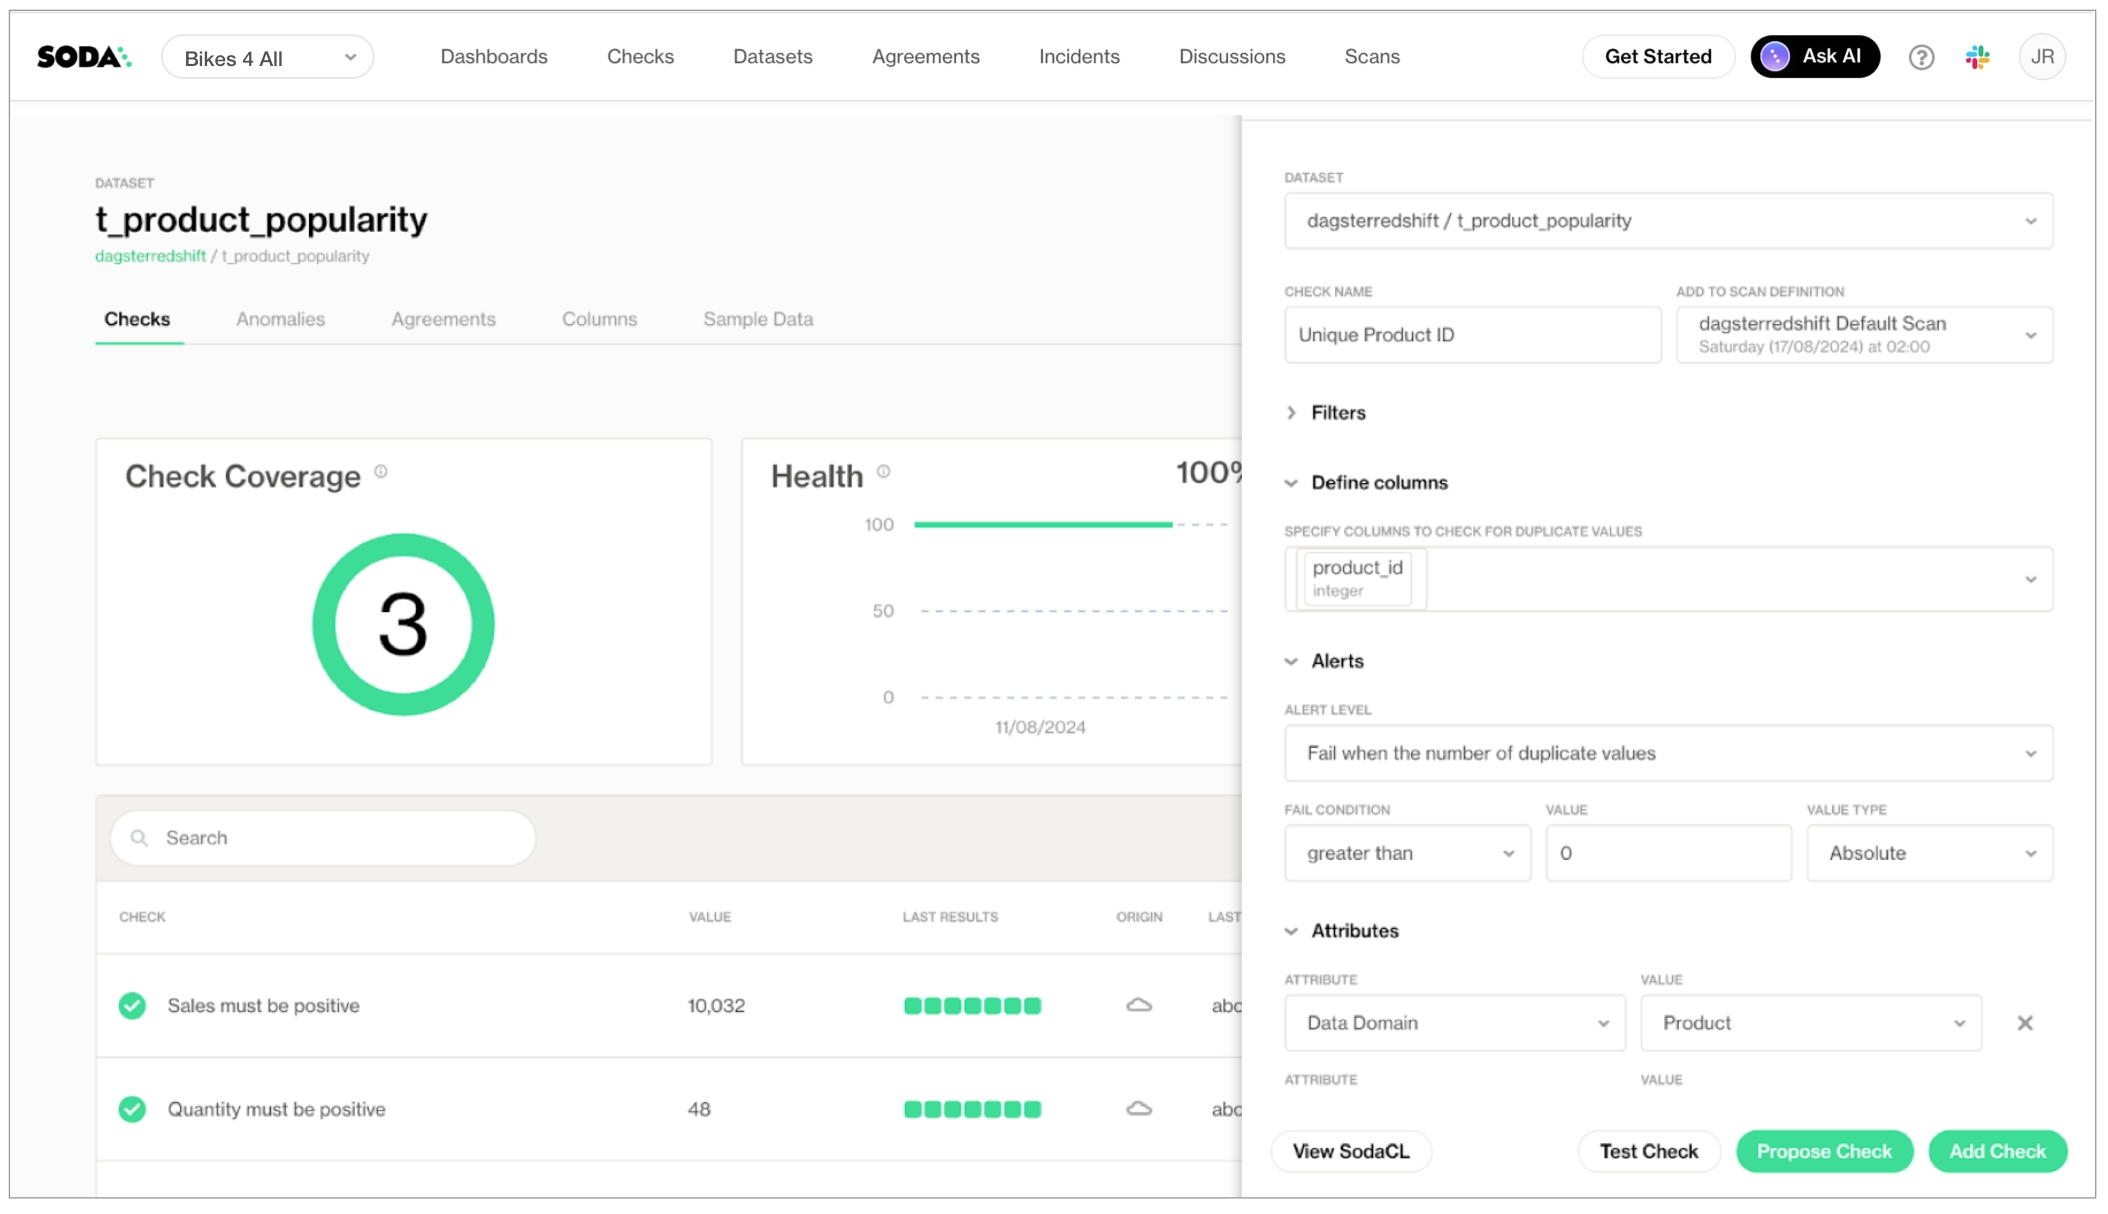Open the Value Type Absolute dropdown
This screenshot has width=2108, height=1214.
(1928, 854)
